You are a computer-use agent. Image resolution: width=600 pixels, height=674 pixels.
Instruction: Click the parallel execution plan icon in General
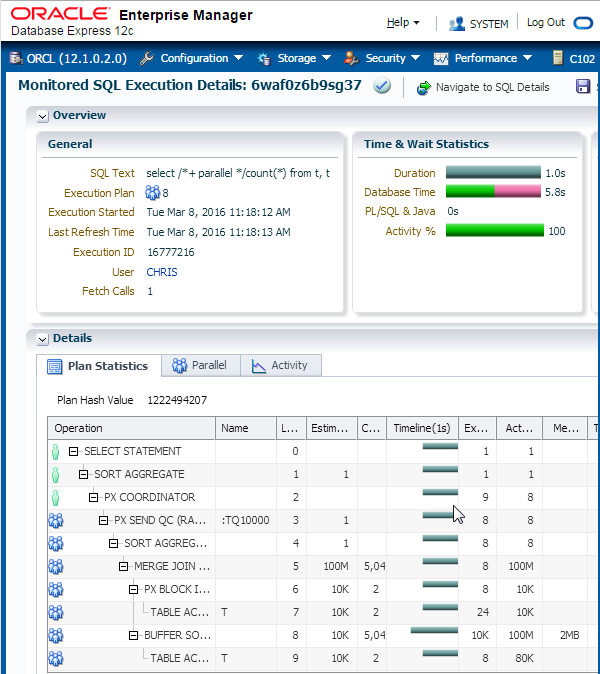tap(152, 193)
